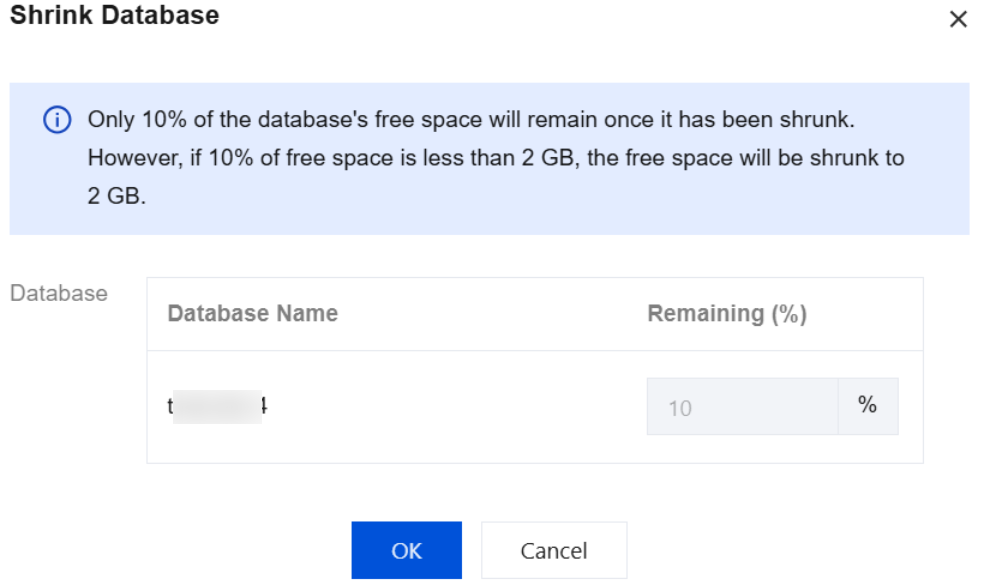Click the Shrink Database dialog title
Screen dimensions: 981x587
click(114, 16)
